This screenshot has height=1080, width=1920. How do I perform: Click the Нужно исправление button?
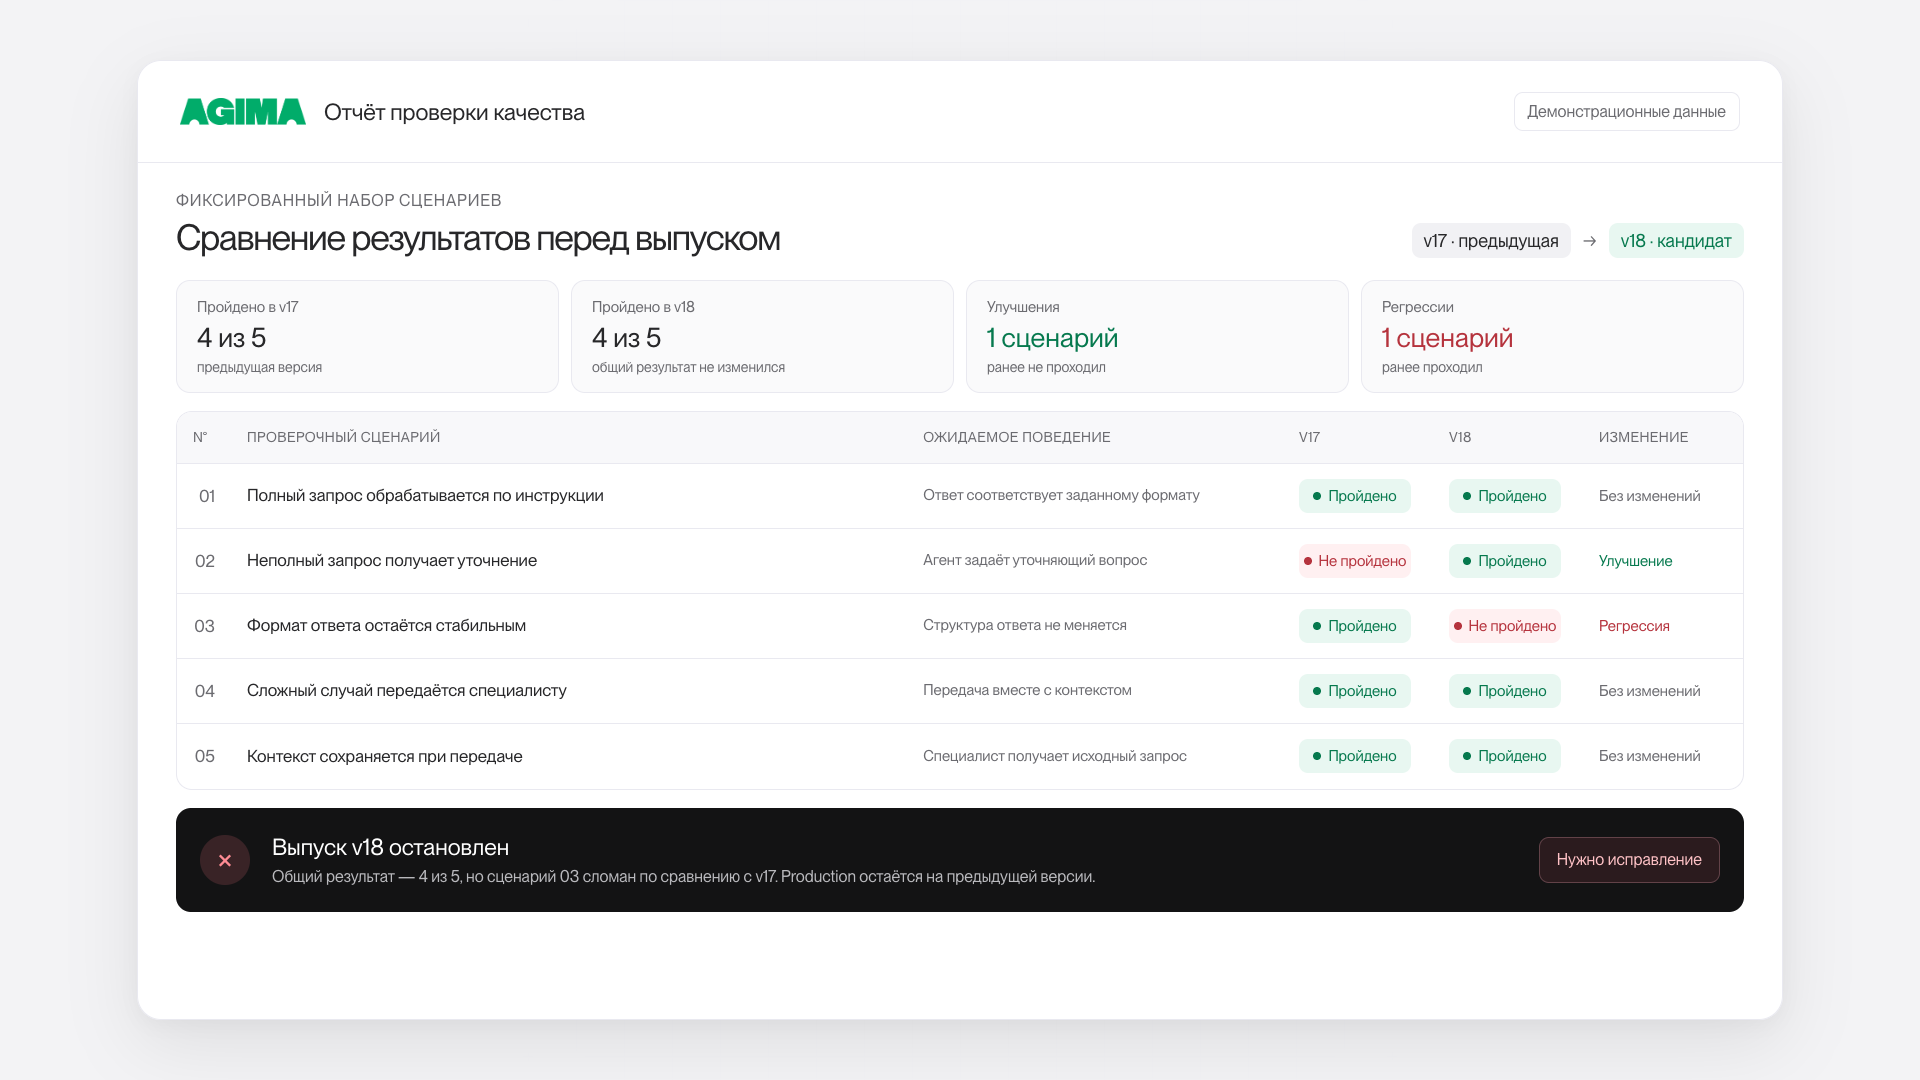coord(1629,860)
